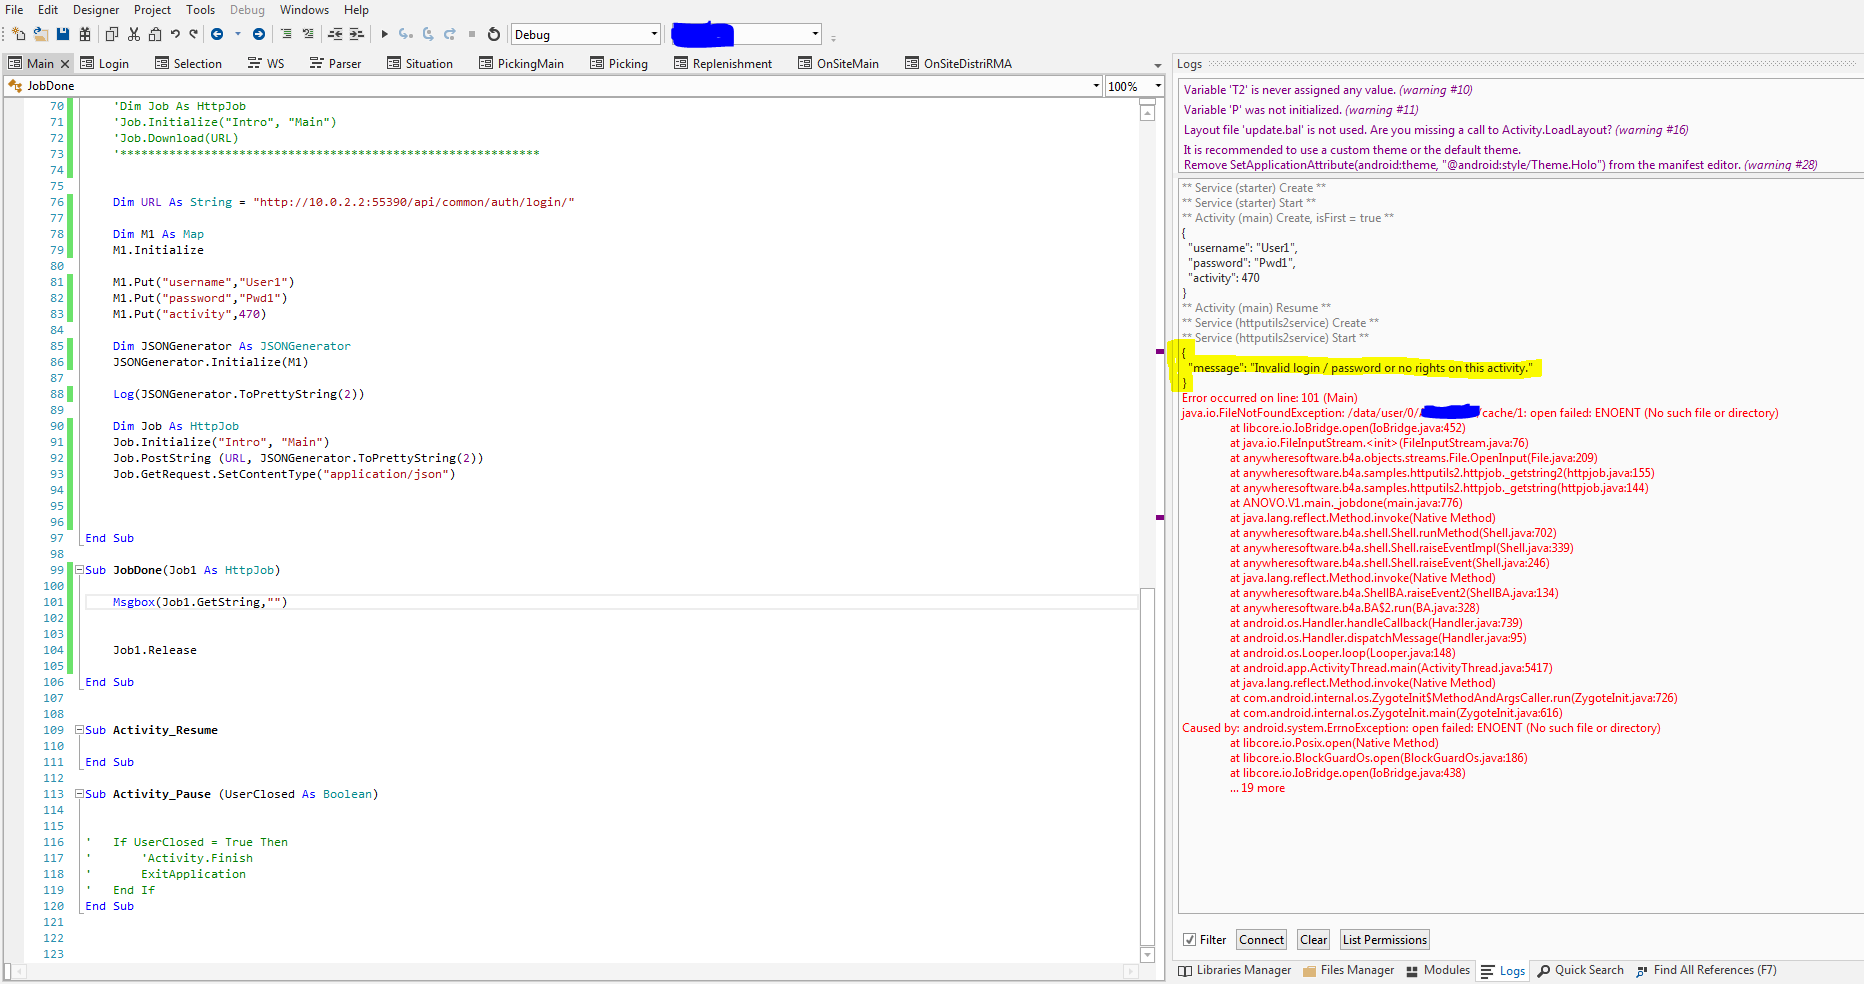Run the app in debug mode

385,33
